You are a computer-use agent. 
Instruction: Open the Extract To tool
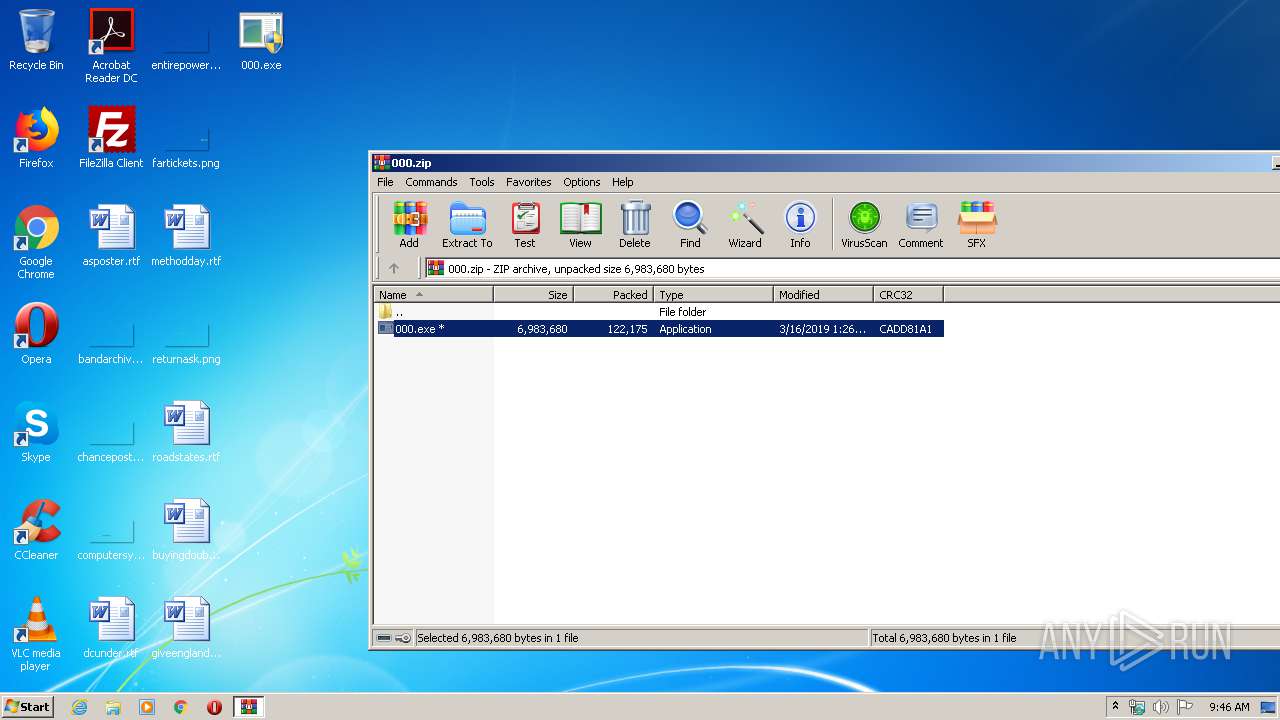[x=467, y=225]
